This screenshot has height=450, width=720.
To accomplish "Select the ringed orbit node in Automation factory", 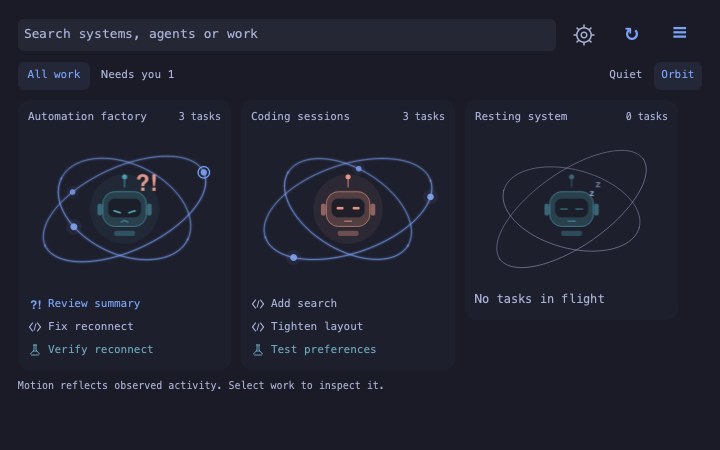I will point(204,172).
